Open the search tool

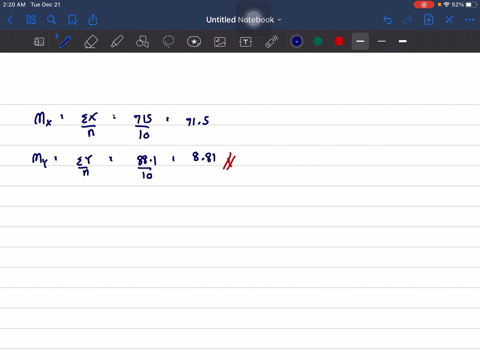click(x=51, y=20)
